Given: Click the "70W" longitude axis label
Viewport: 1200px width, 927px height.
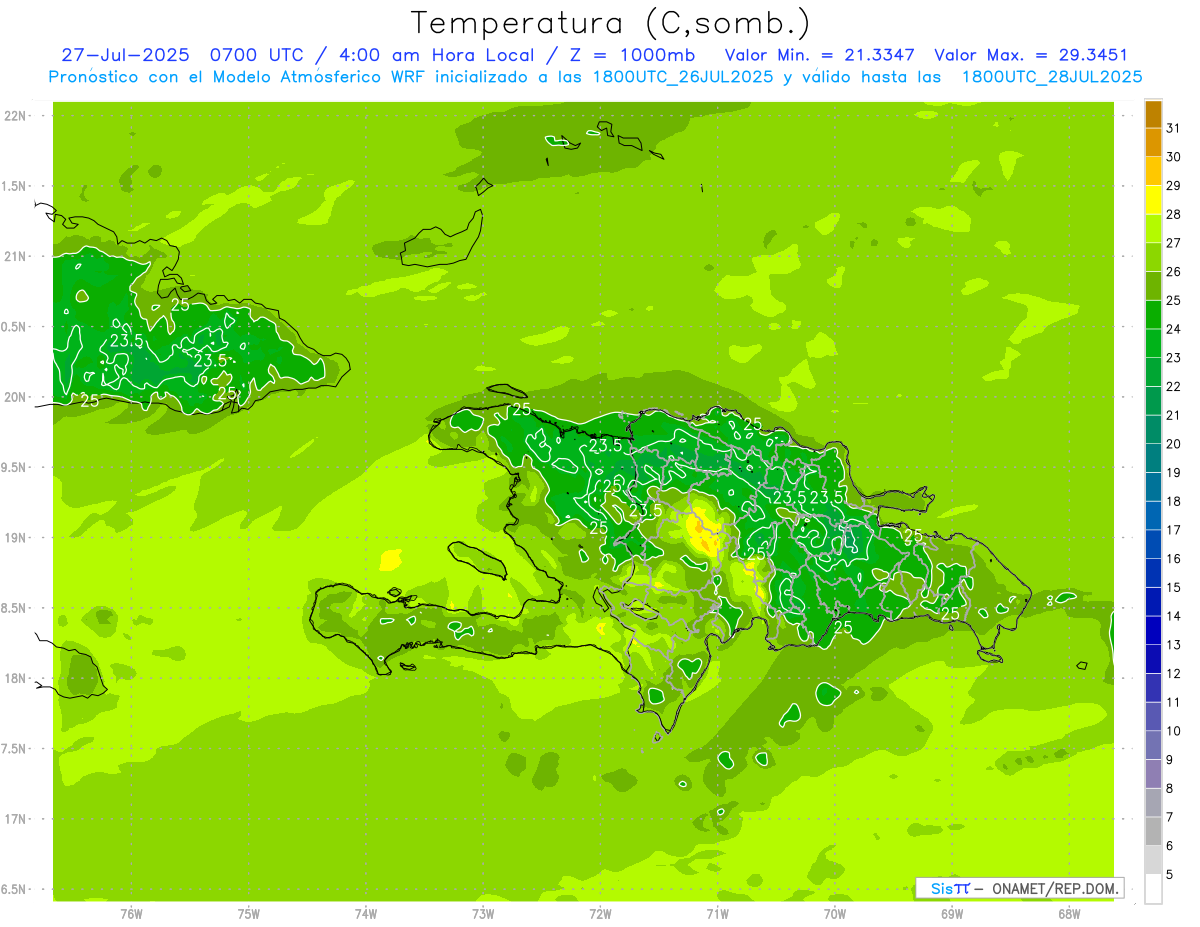Looking at the screenshot, I should coord(835,913).
